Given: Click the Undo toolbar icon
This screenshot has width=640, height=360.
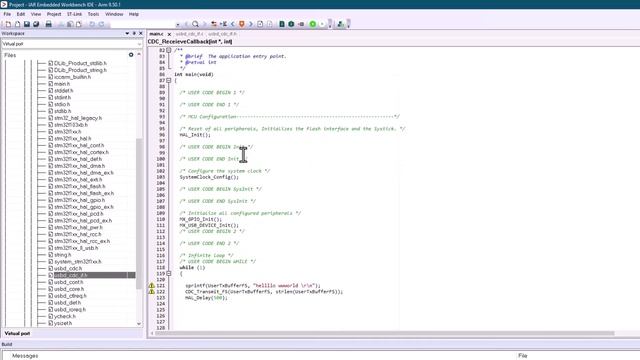Looking at the screenshot, I should [92, 24].
